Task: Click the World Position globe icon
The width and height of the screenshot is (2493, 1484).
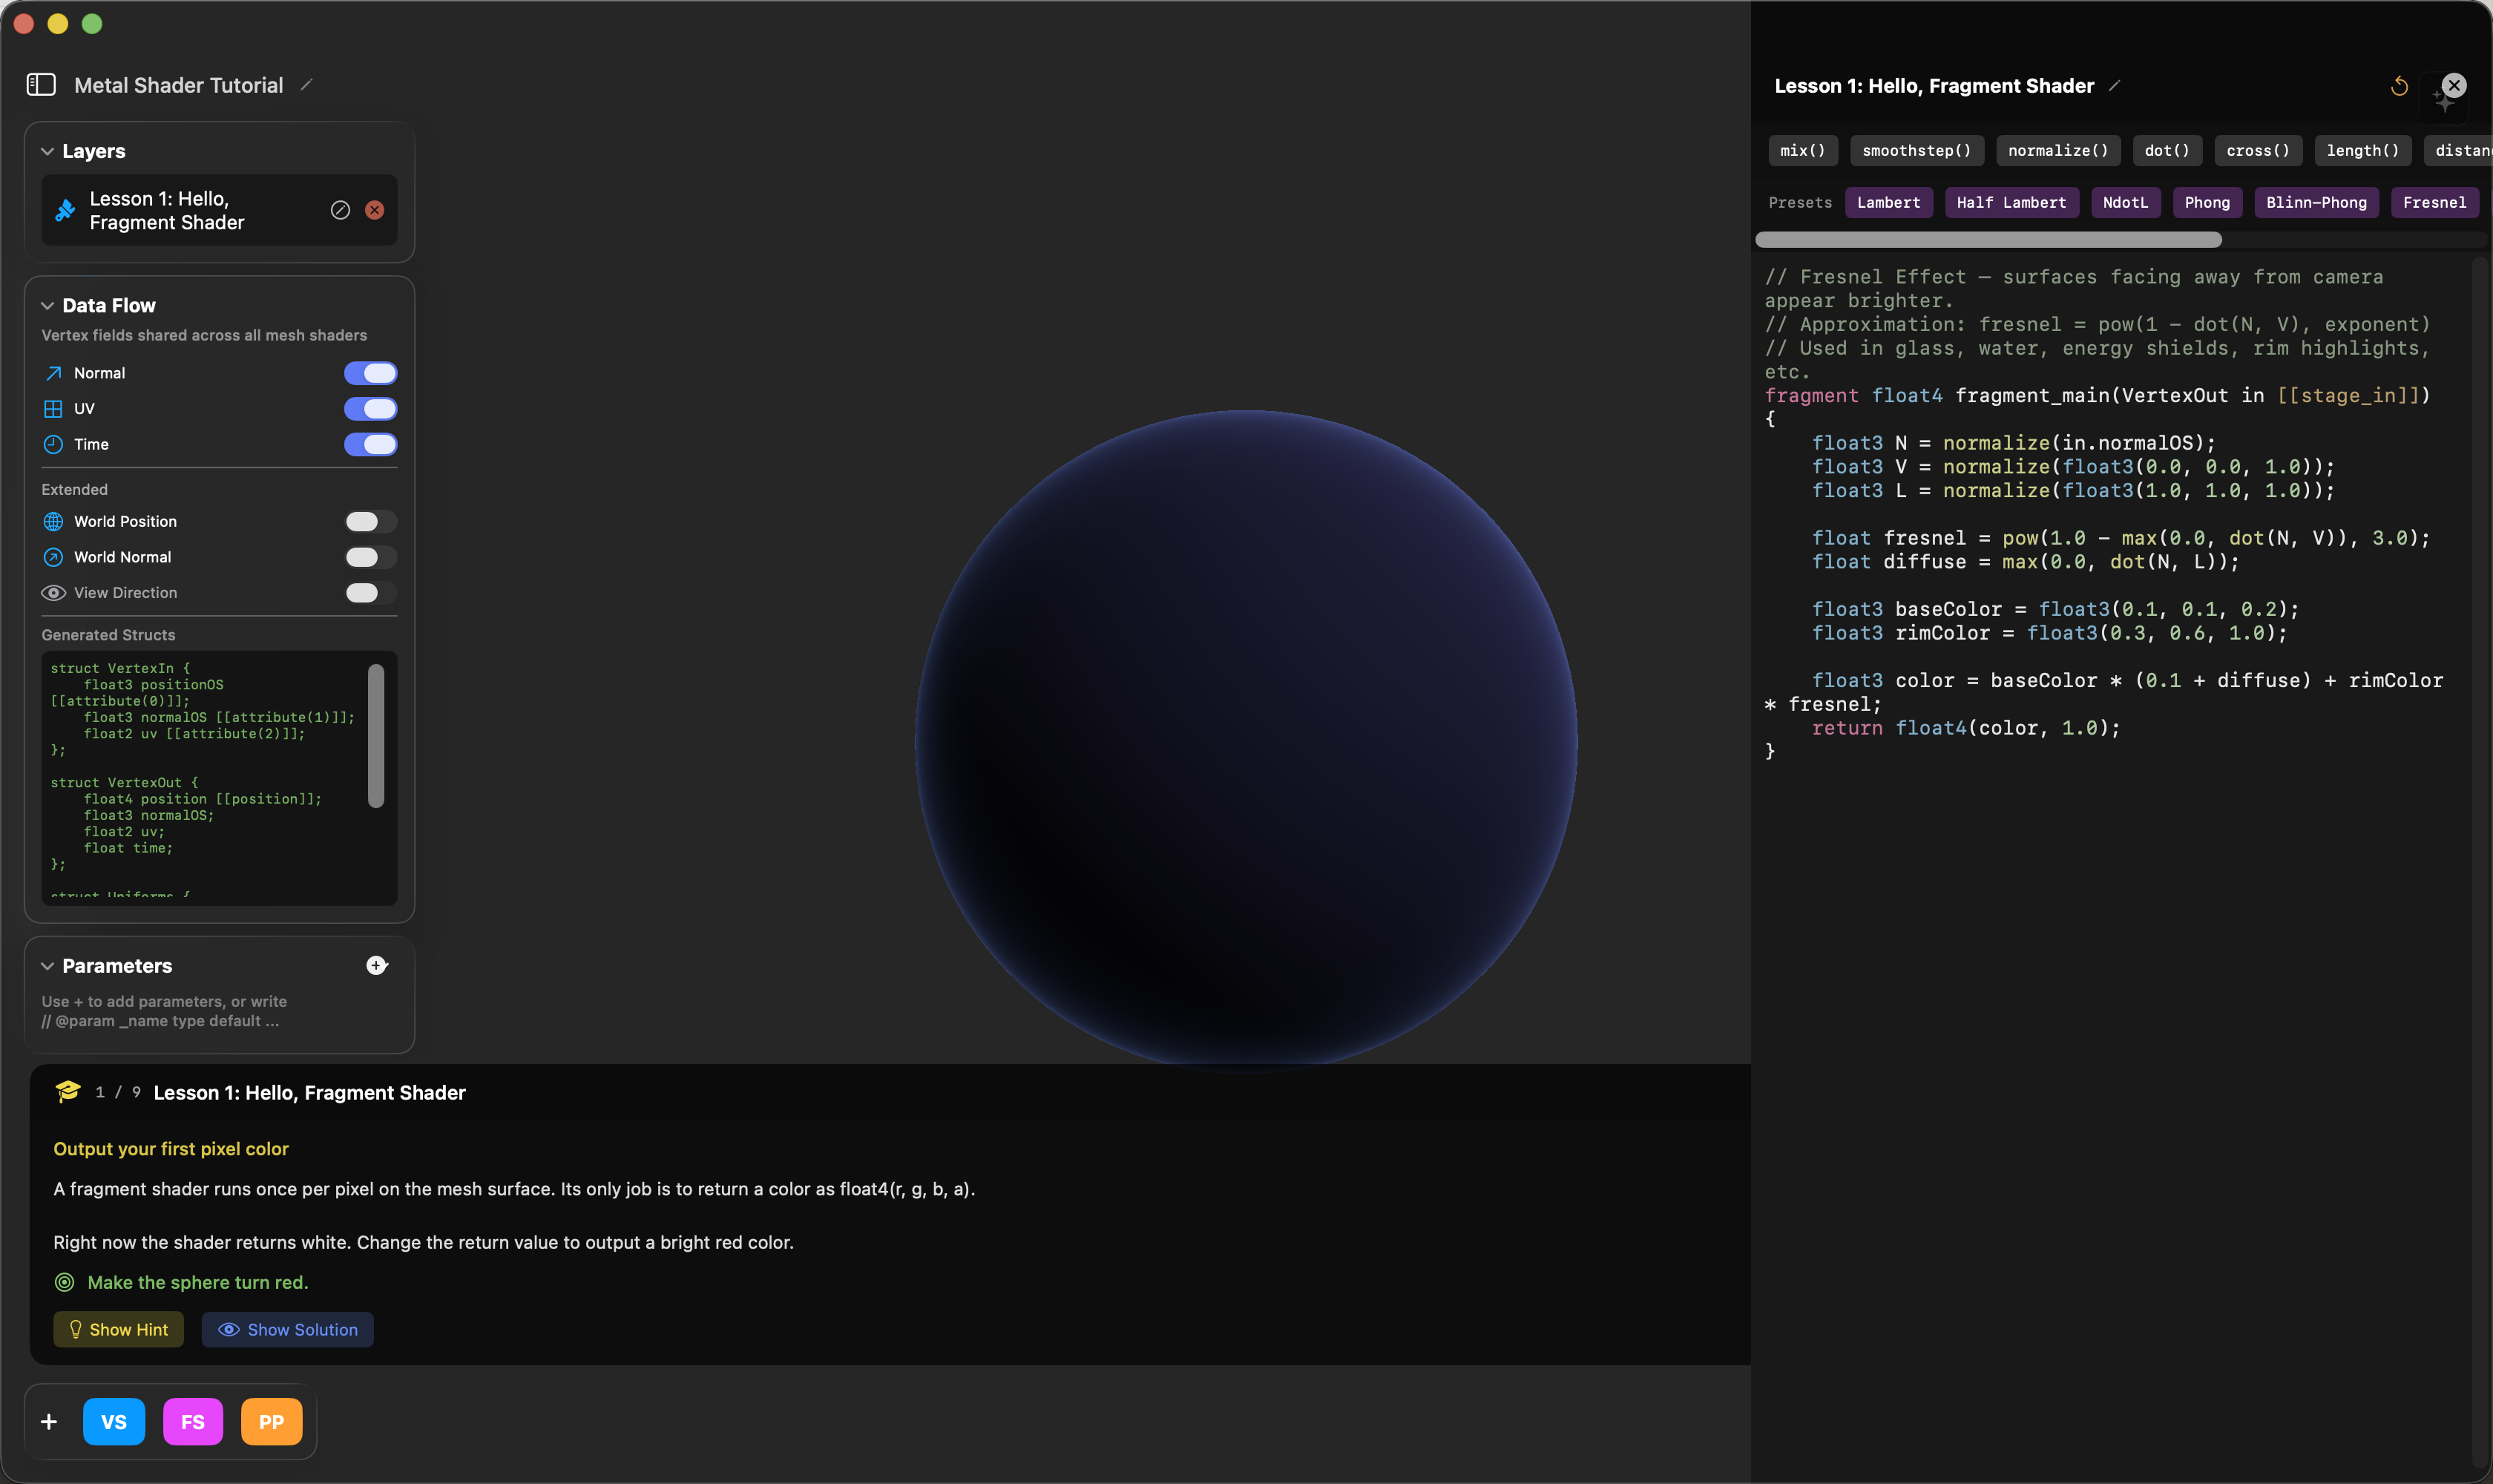Action: tap(54, 522)
